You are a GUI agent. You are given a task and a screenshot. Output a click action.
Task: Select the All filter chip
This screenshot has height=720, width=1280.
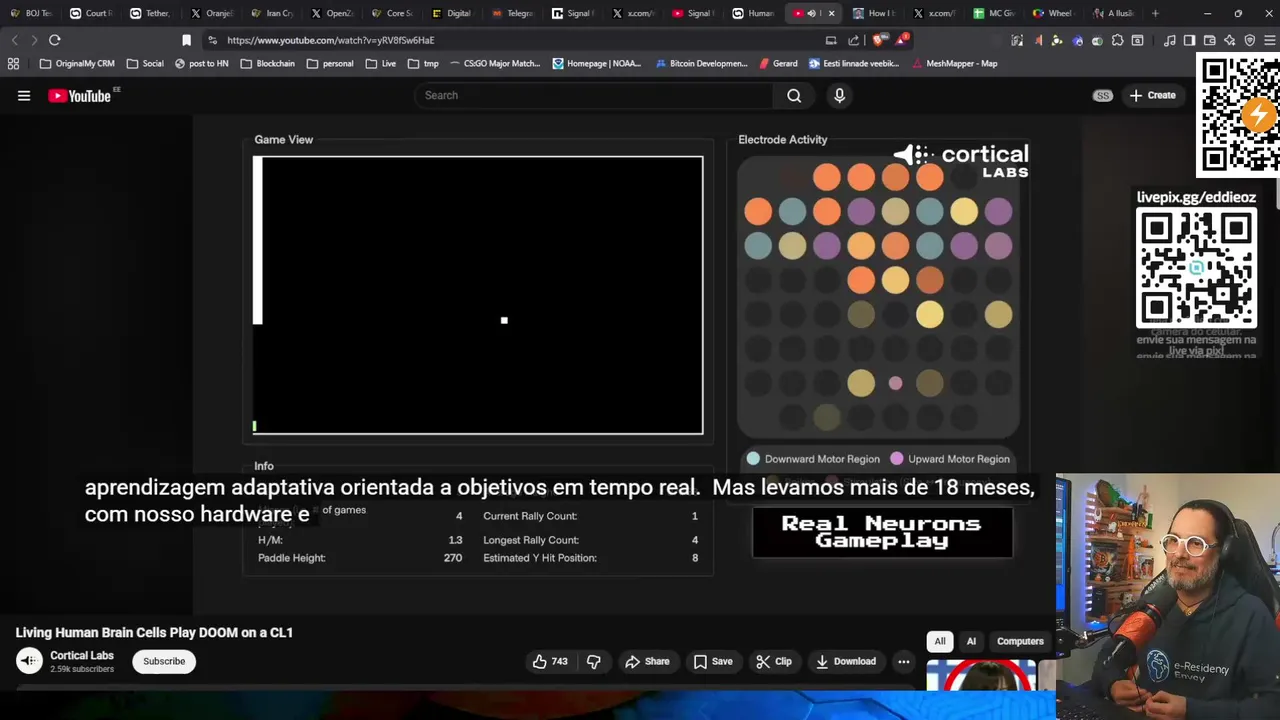tap(940, 641)
